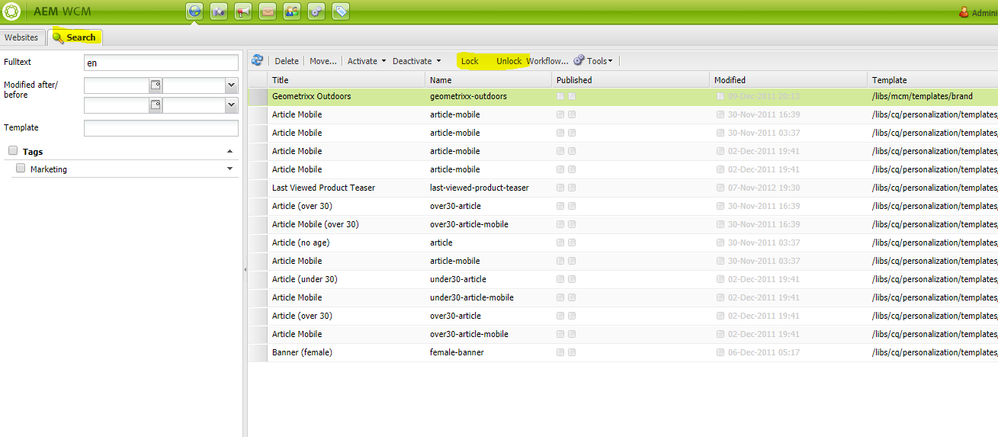
Task: Check the Tags checkbox
Action: click(13, 151)
